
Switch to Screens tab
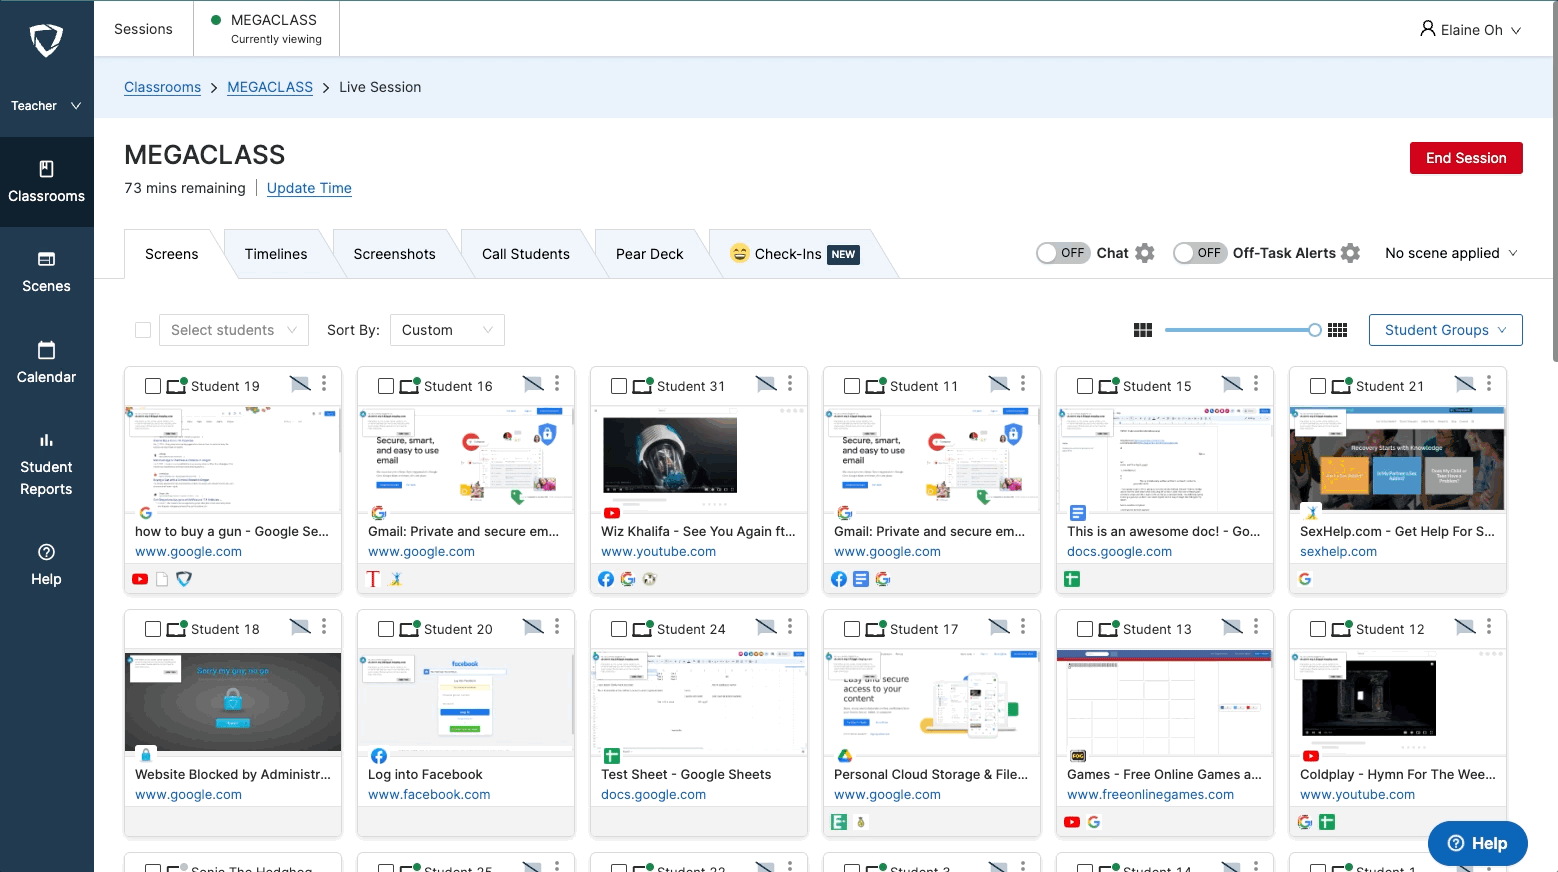pyautogui.click(x=172, y=254)
